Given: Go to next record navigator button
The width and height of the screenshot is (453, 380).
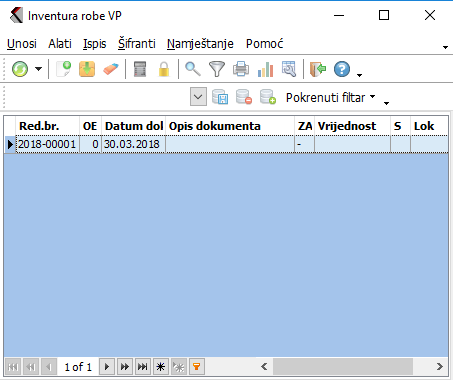Looking at the screenshot, I should pyautogui.click(x=107, y=367).
